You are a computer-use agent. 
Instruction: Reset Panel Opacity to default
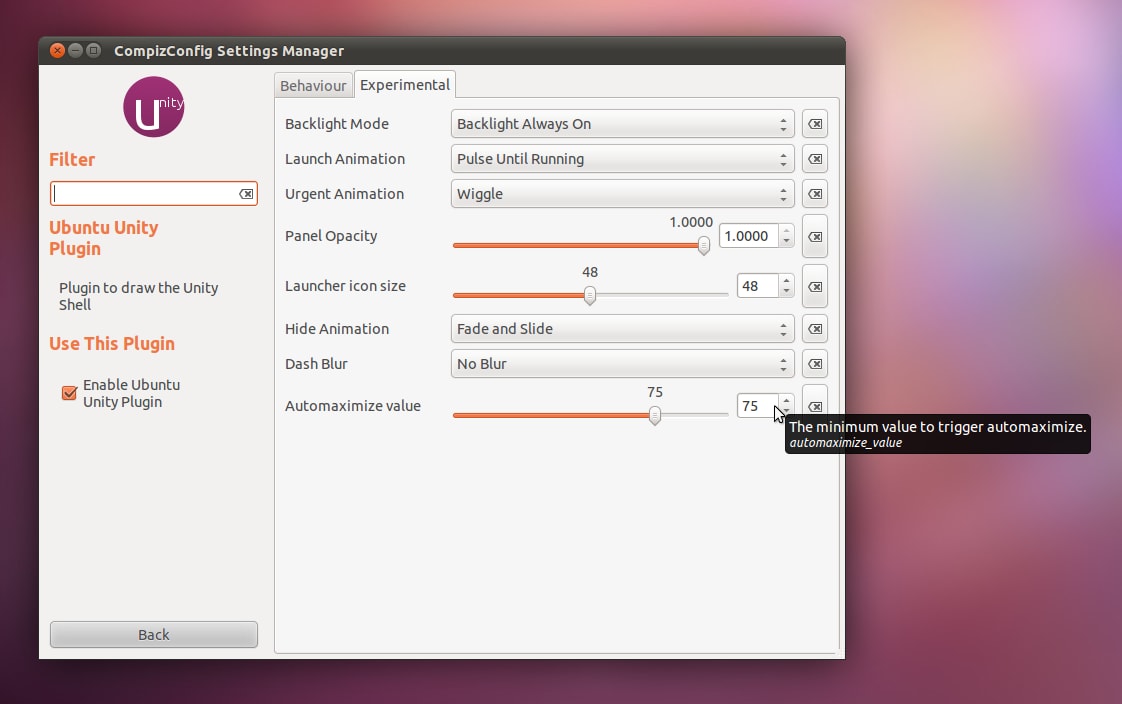click(815, 237)
